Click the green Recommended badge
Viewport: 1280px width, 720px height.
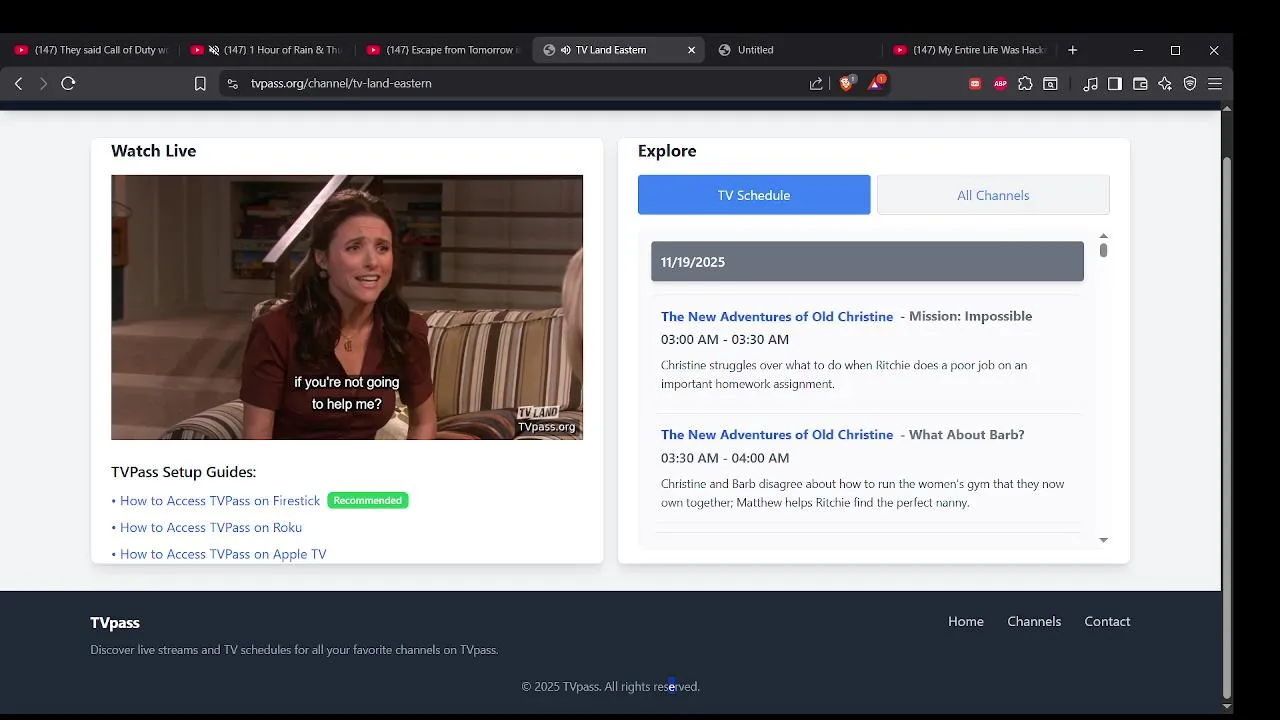[368, 501]
